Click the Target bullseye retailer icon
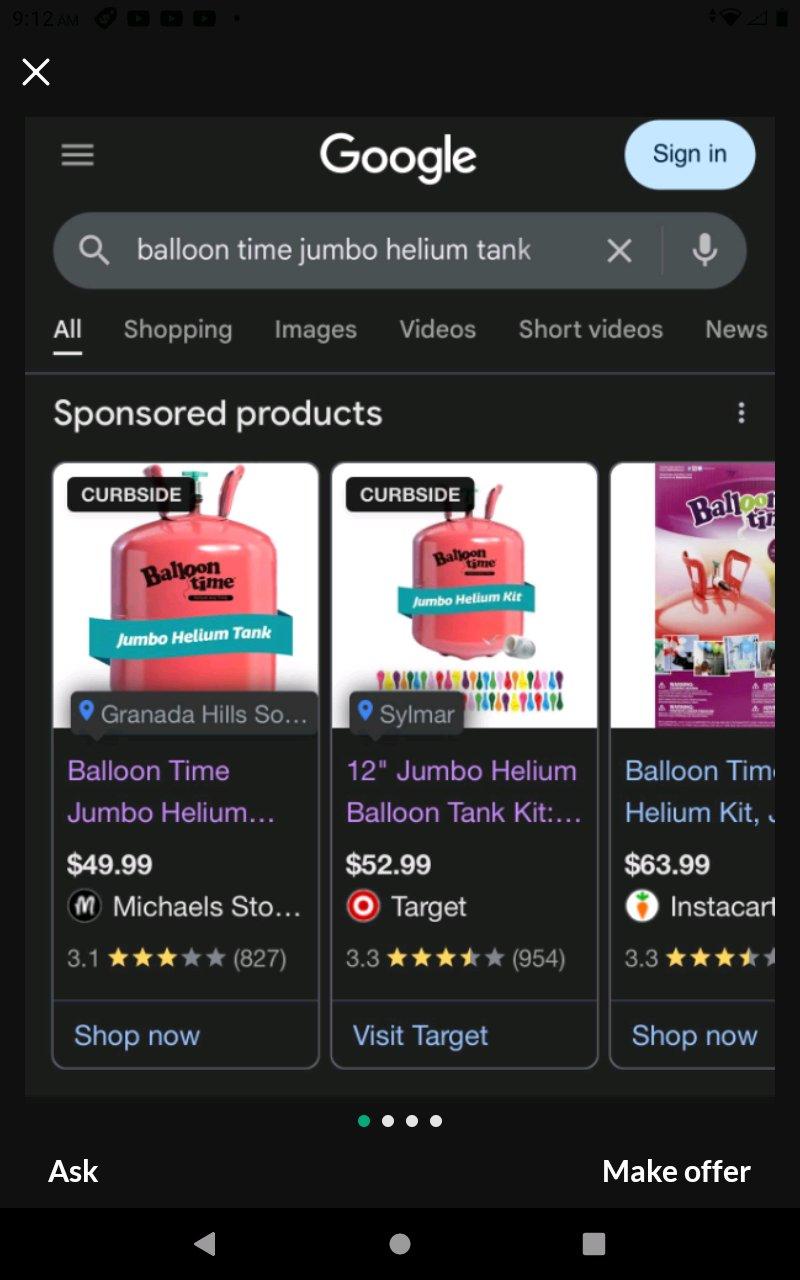 (x=364, y=906)
